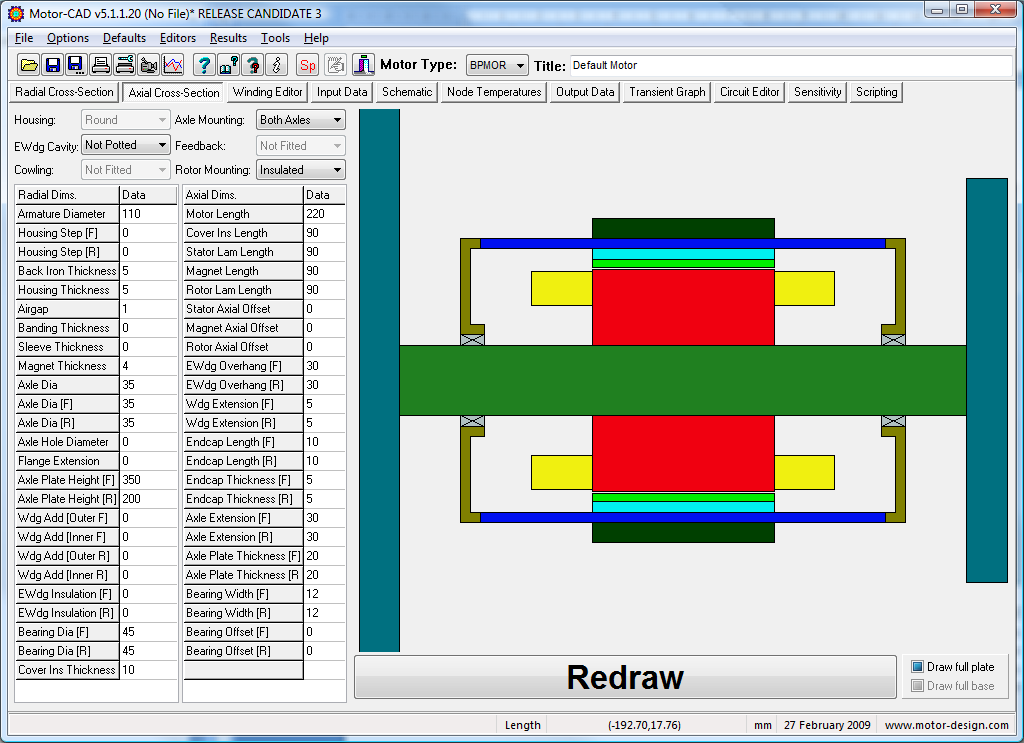Open the EWdg Cavity Not Potted dropdown
This screenshot has height=743, width=1024.
click(125, 145)
